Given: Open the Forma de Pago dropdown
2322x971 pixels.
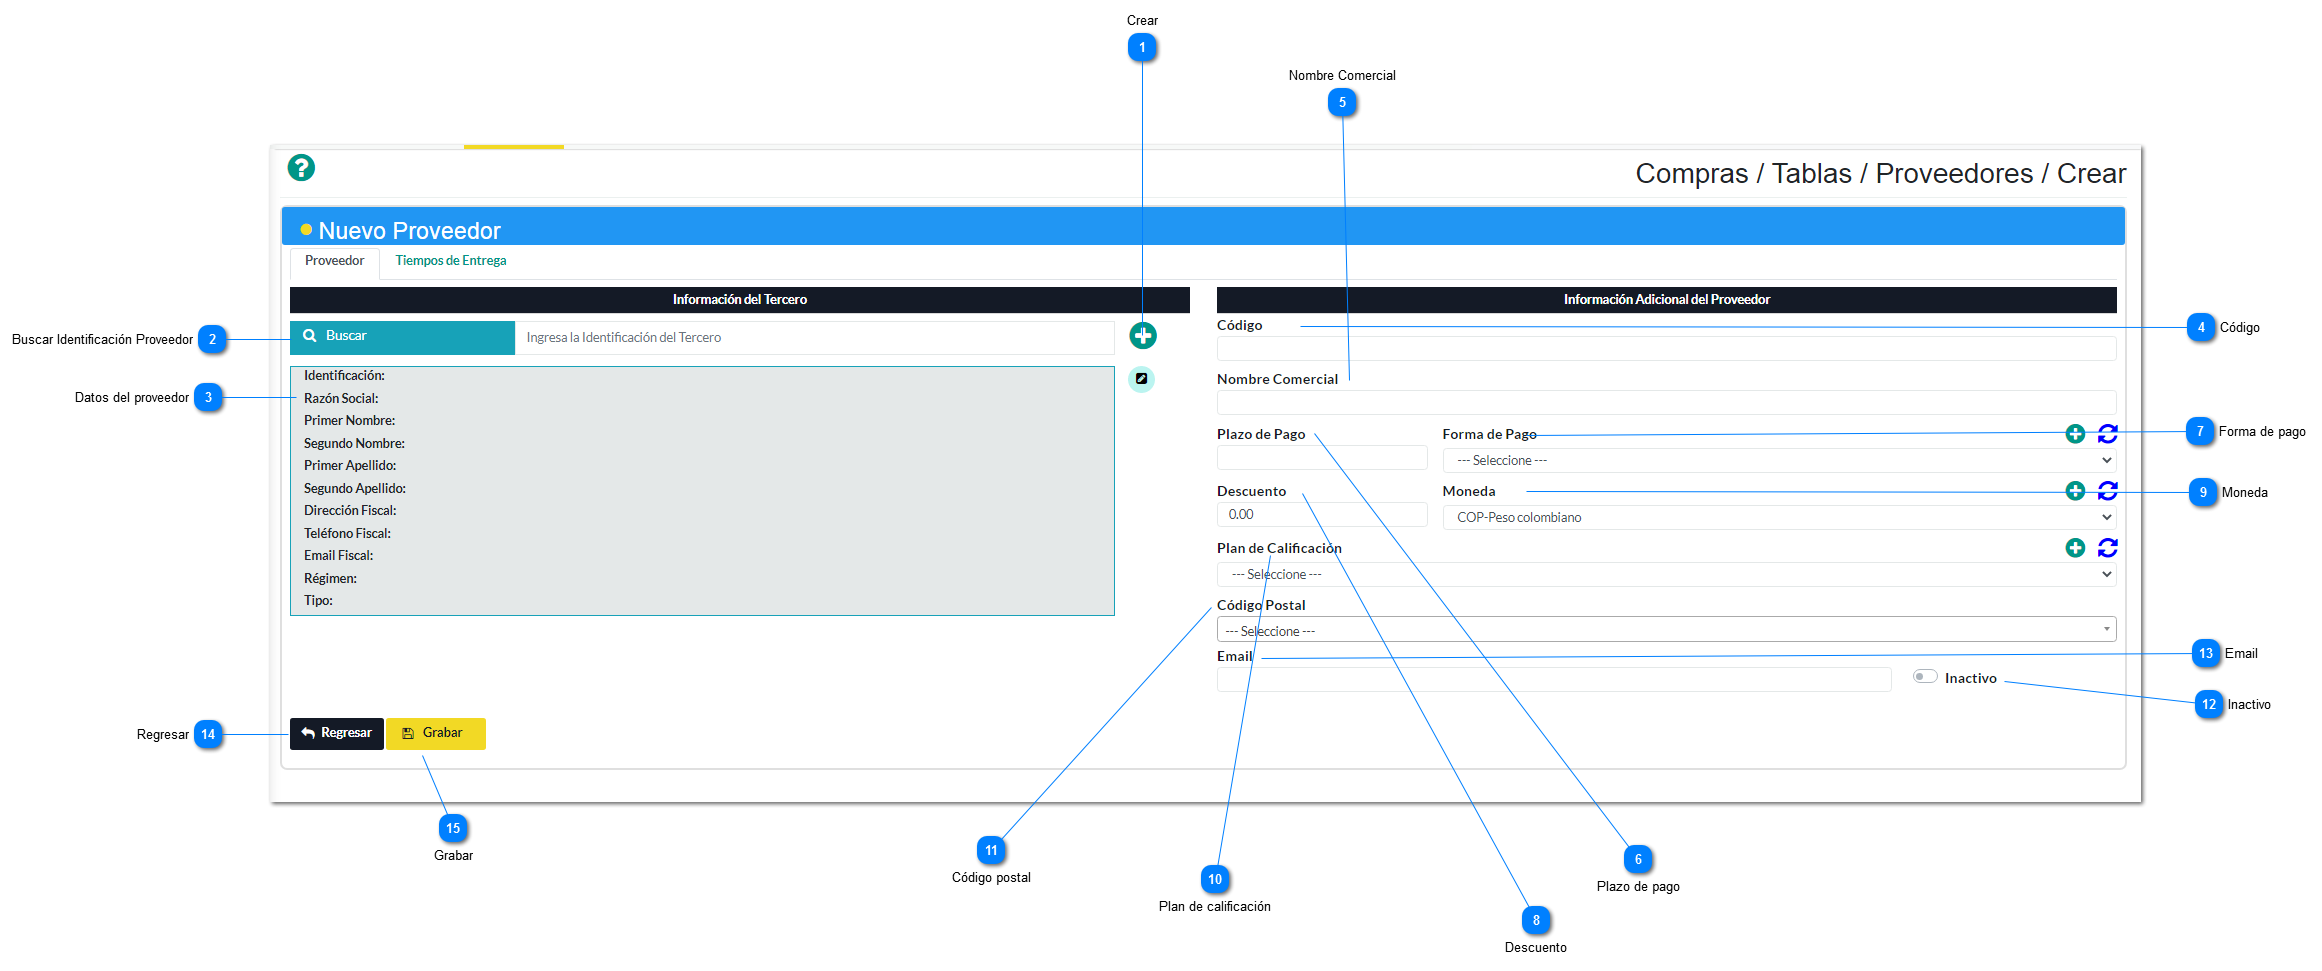Looking at the screenshot, I should (1779, 461).
